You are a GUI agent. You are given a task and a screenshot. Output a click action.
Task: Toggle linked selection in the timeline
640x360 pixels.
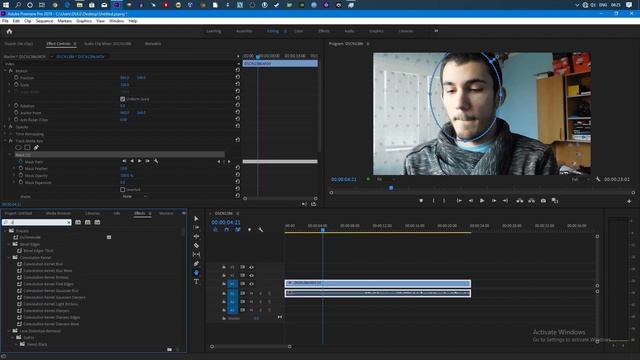tap(238, 230)
